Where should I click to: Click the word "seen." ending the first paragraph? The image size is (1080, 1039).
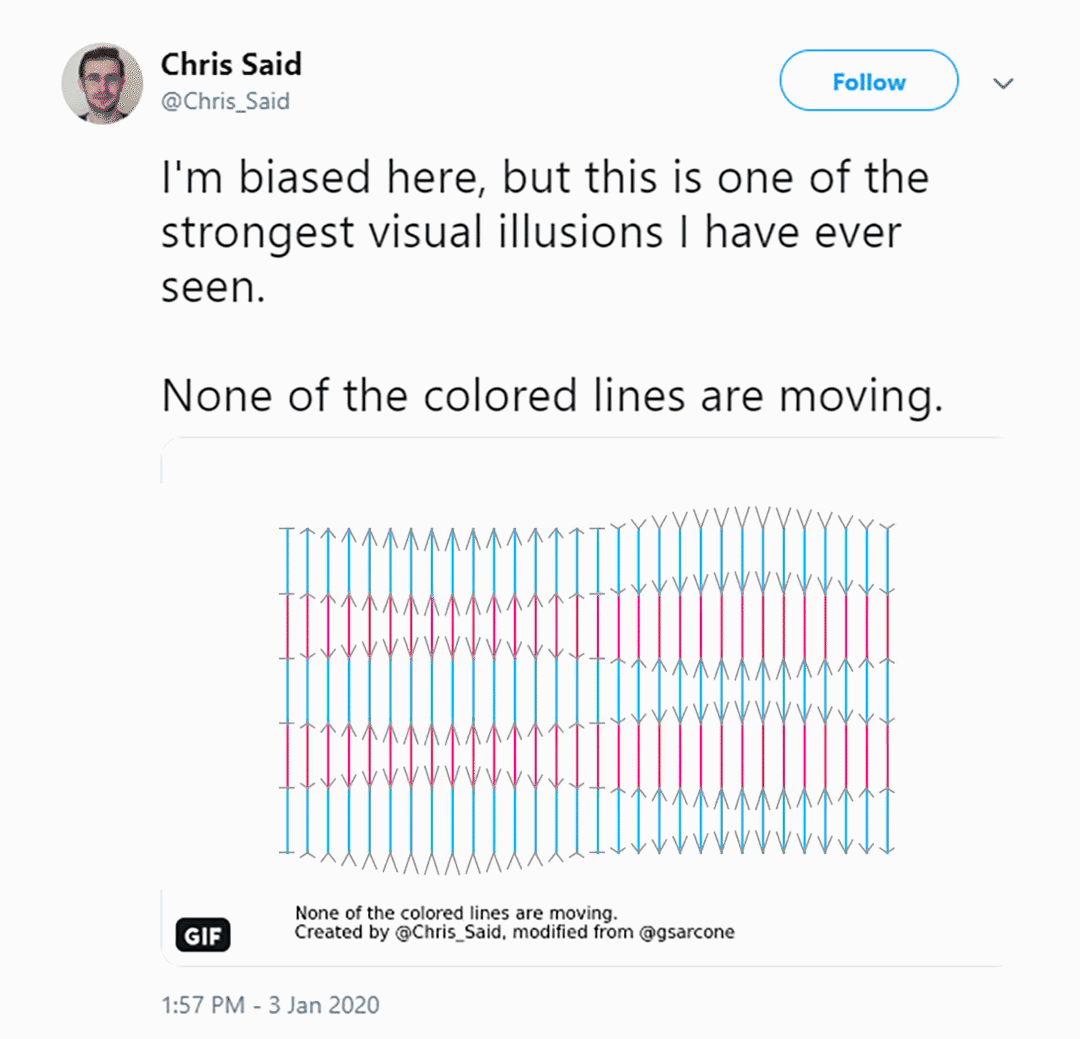pos(213,287)
